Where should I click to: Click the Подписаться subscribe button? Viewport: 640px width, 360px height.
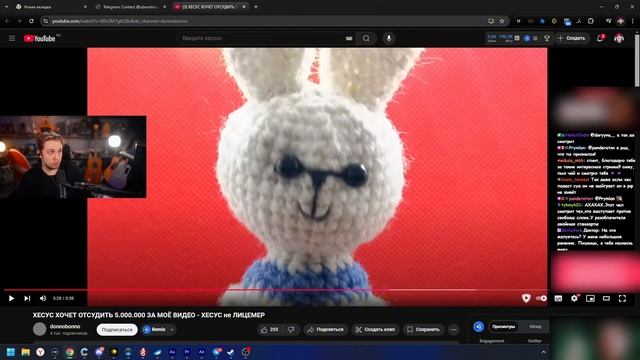pyautogui.click(x=117, y=329)
